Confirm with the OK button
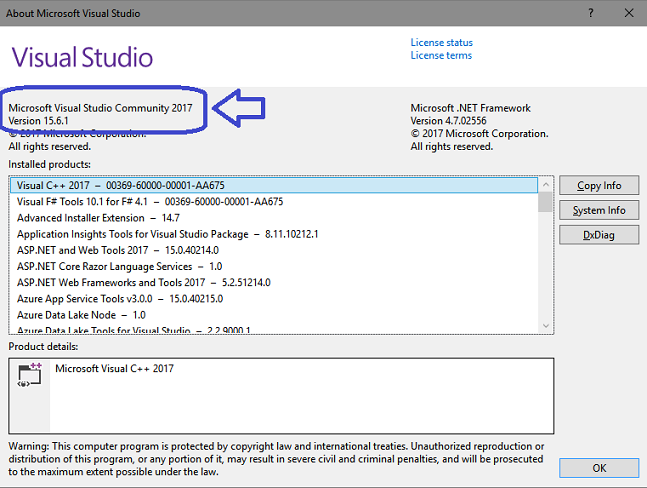Screen dimensions: 647x488 (x=599, y=468)
